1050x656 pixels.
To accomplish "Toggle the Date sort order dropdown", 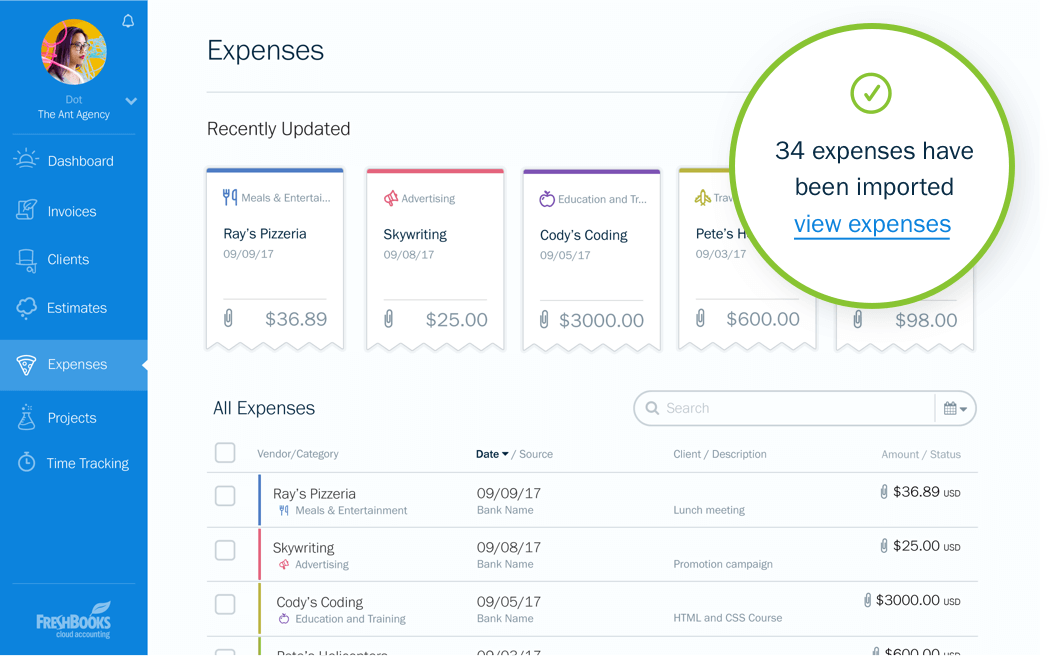I will (x=505, y=453).
